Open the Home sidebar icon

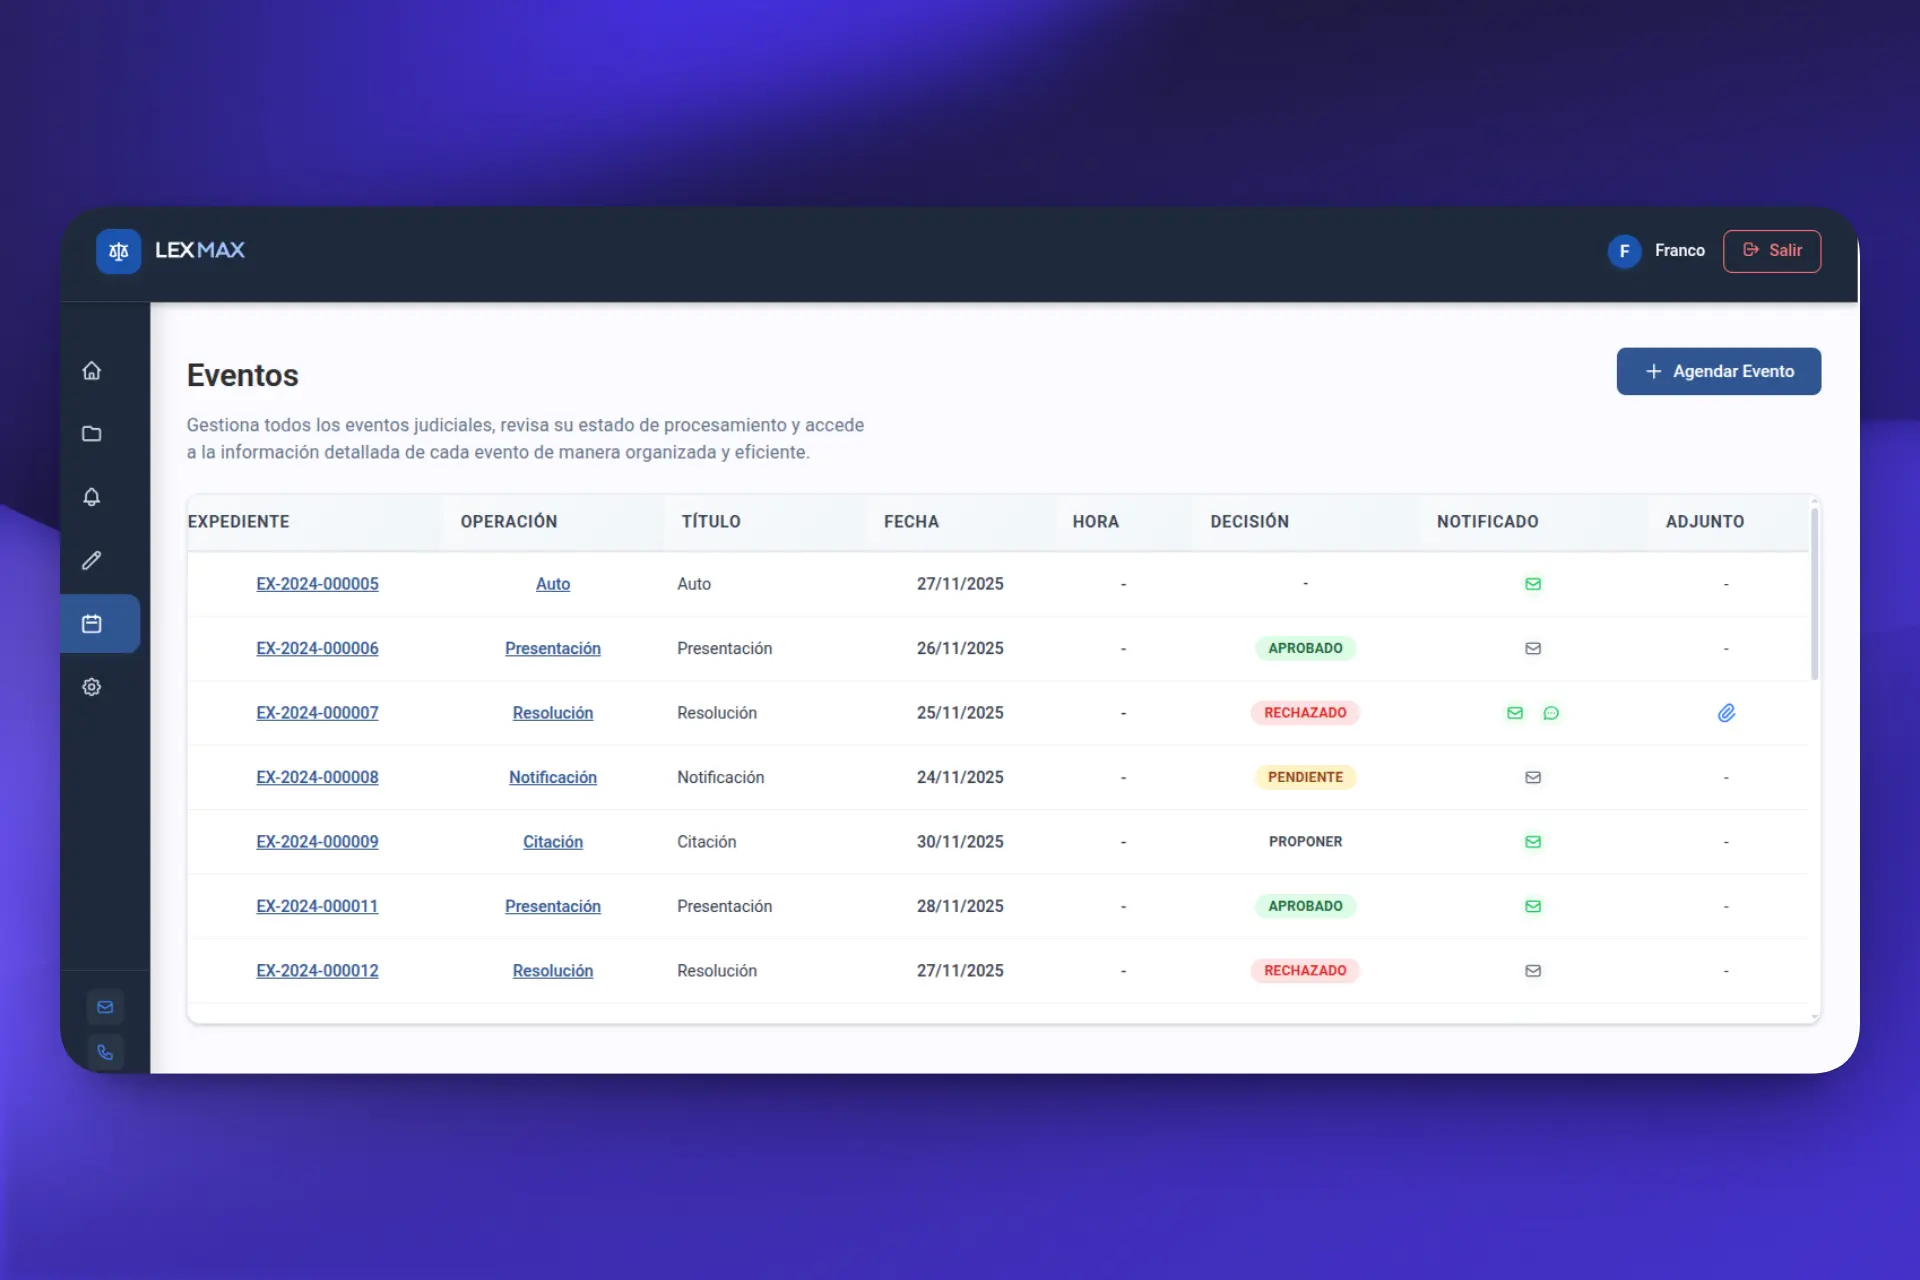92,371
